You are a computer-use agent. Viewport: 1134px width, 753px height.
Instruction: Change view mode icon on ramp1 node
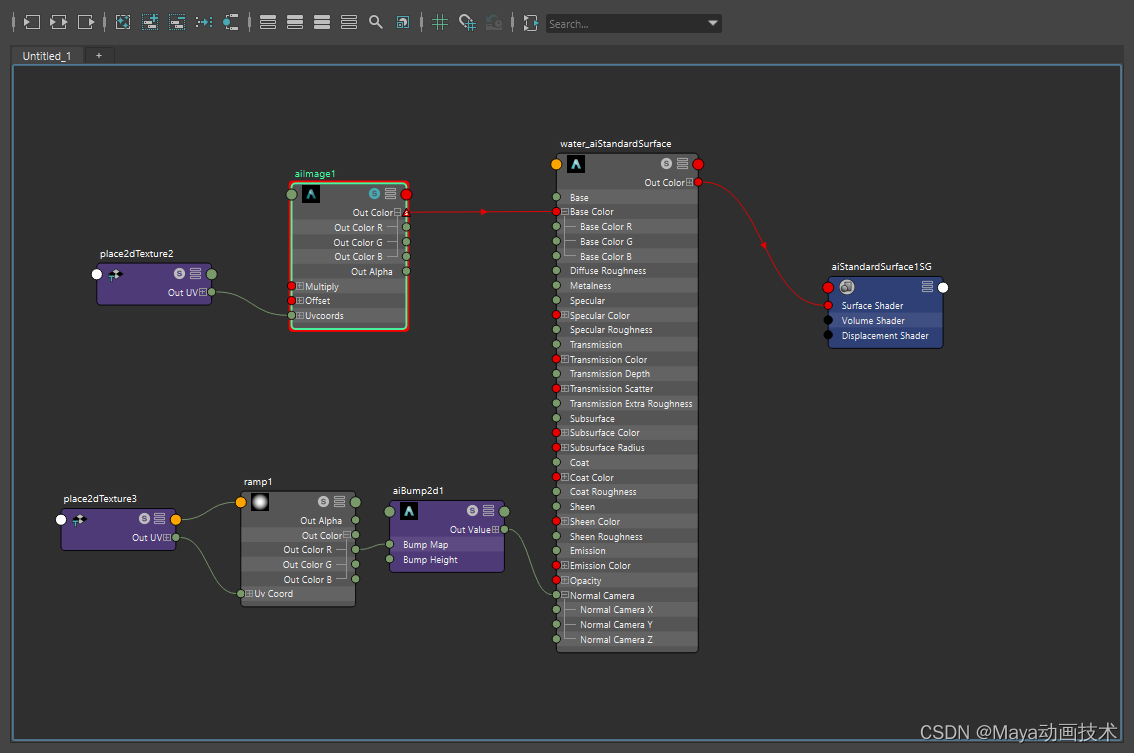339,501
